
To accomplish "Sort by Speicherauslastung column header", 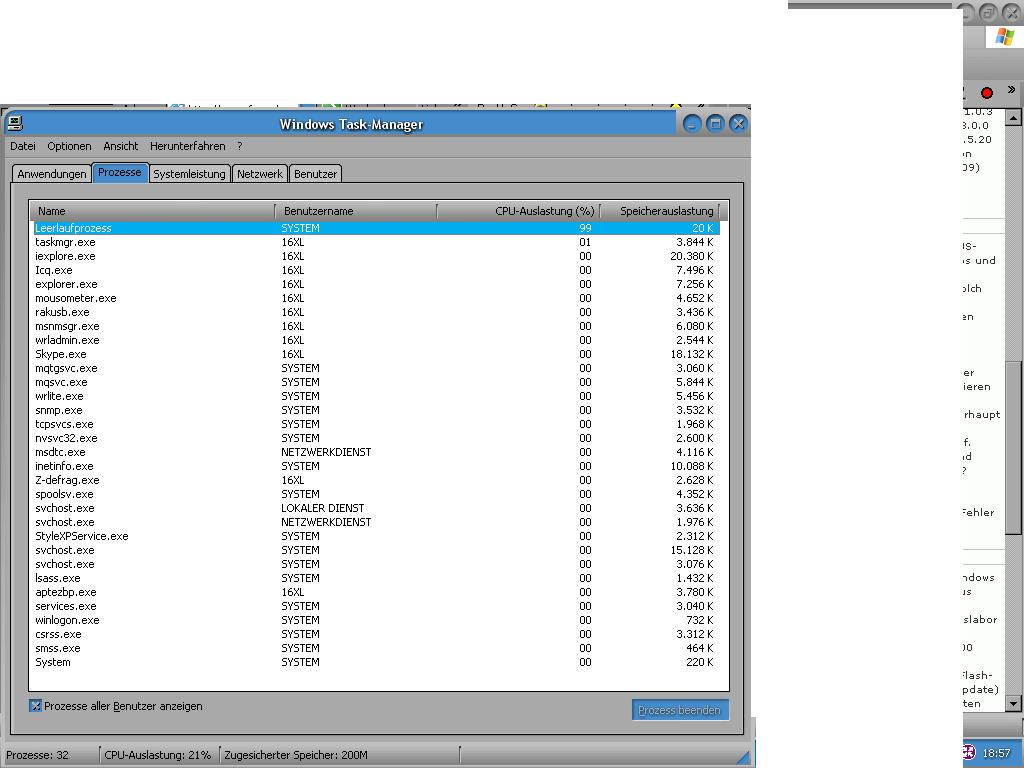I will click(660, 211).
